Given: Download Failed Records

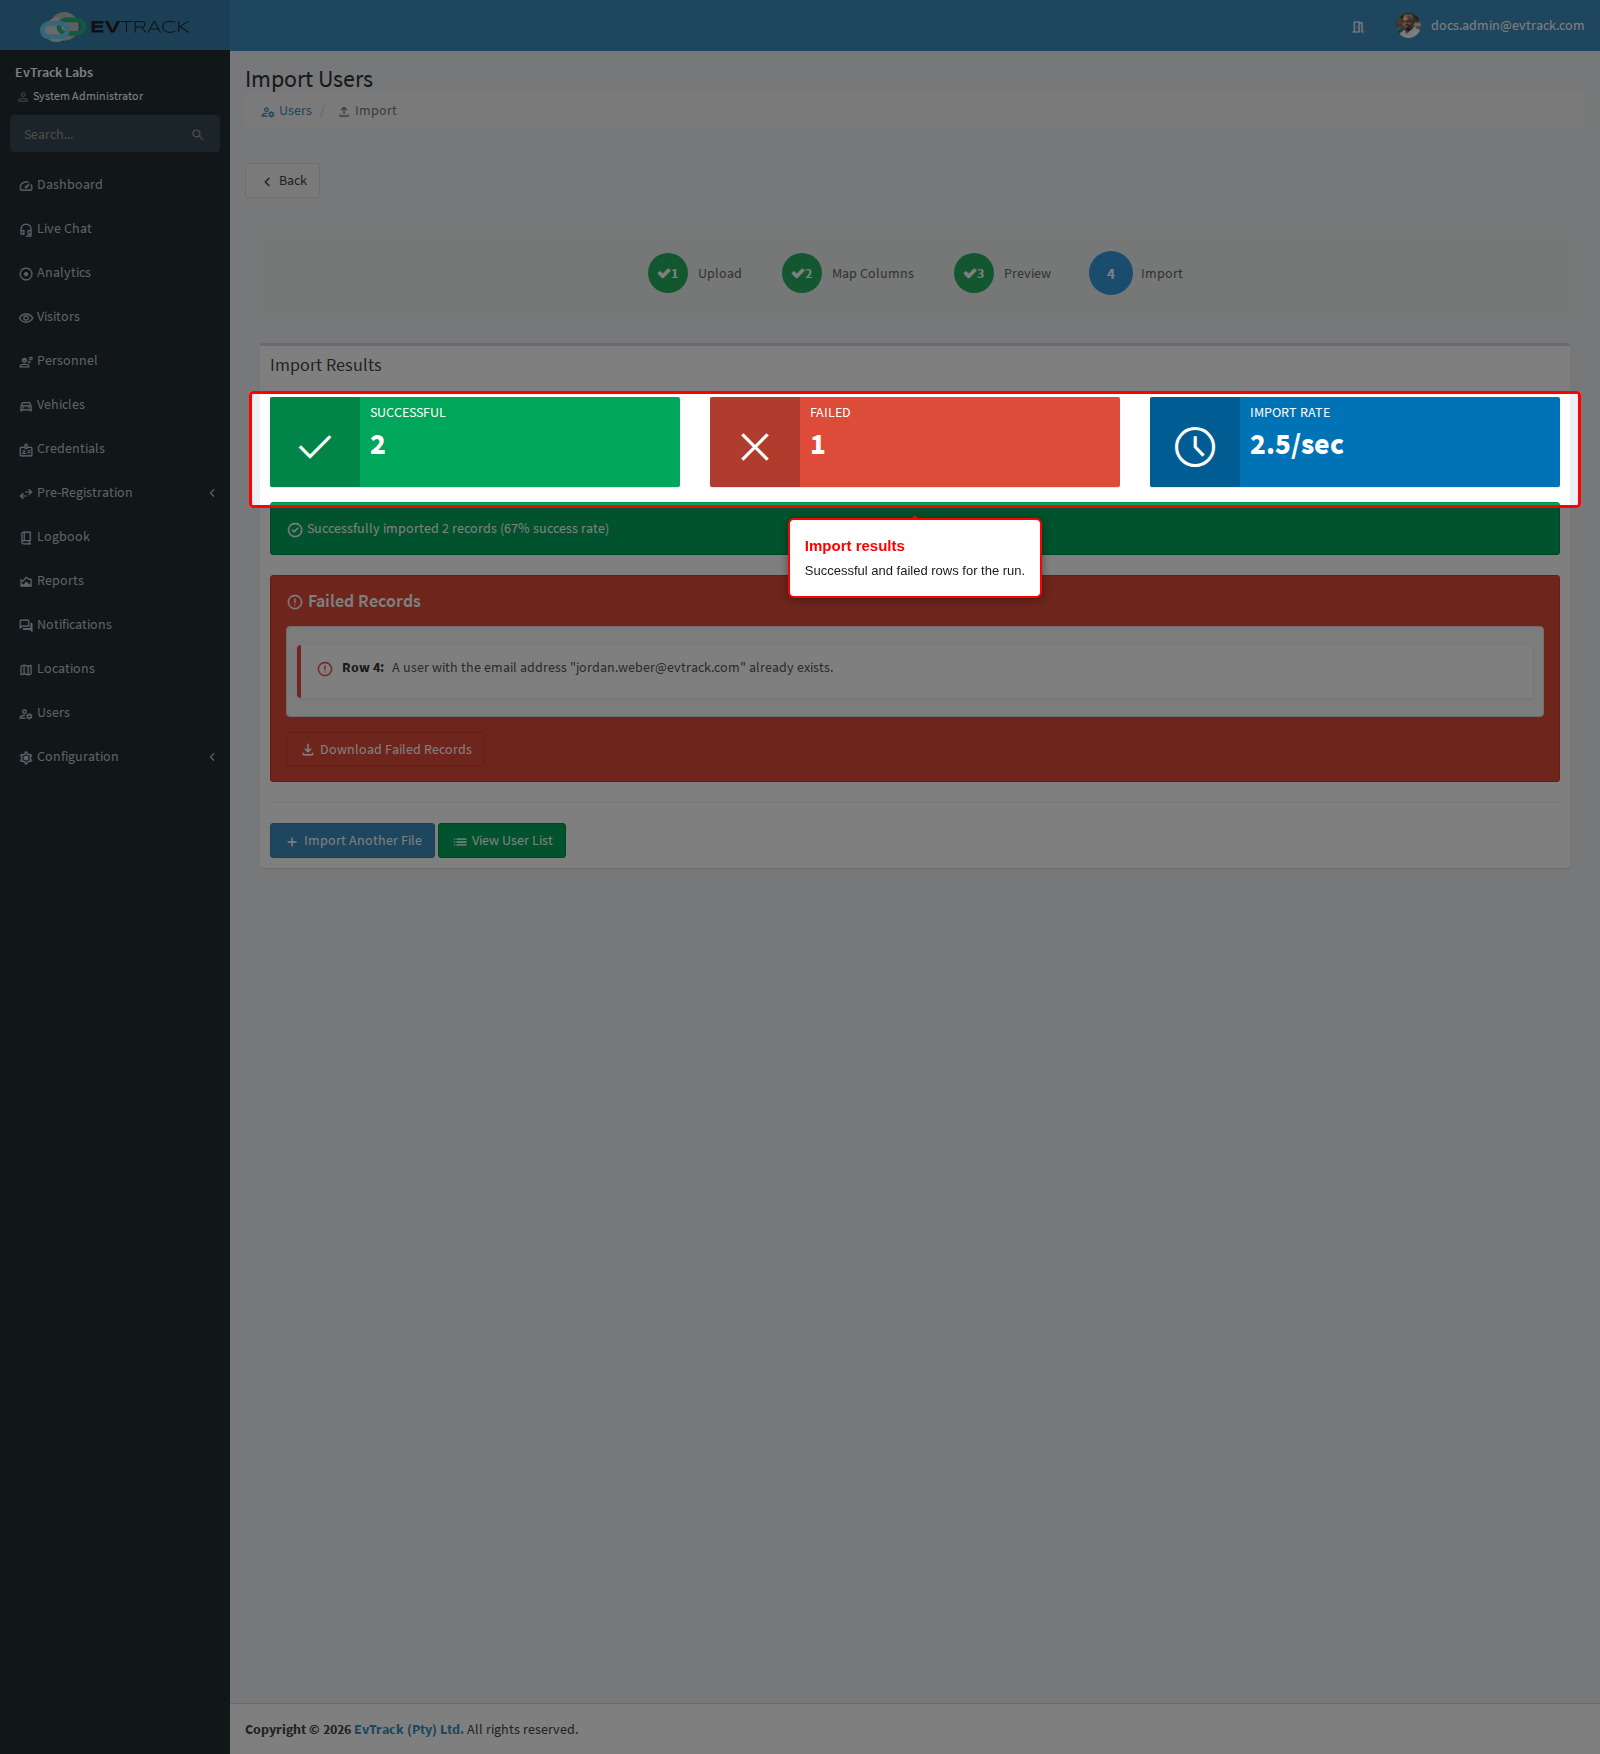Looking at the screenshot, I should [x=386, y=749].
